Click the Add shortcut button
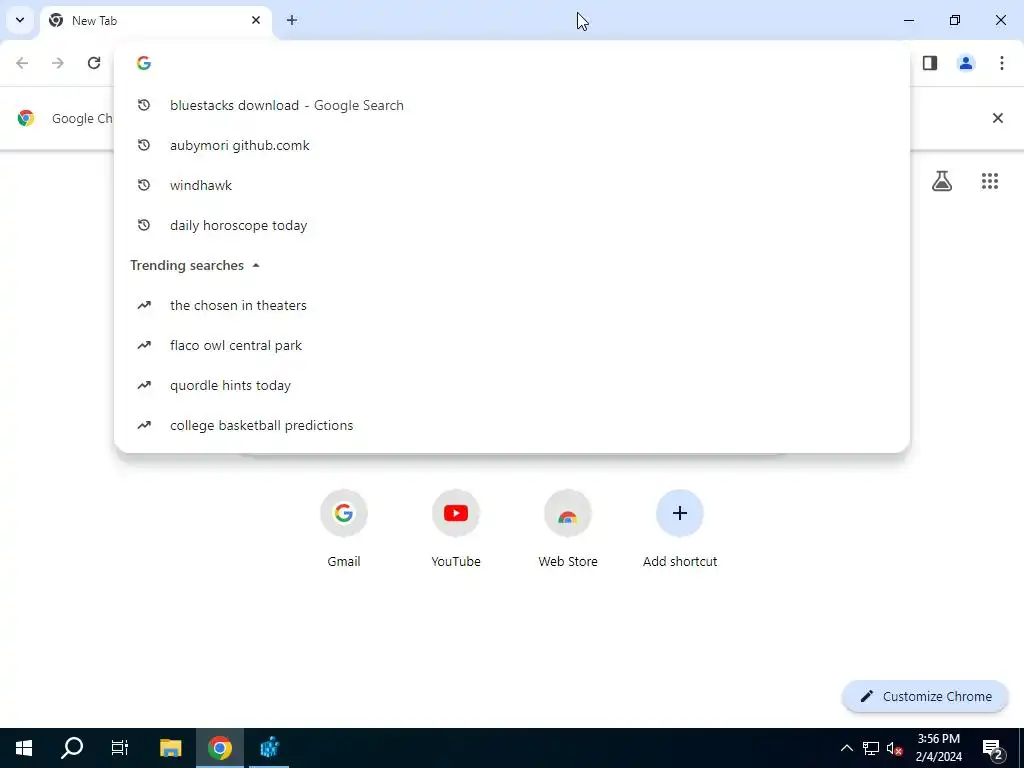The height and width of the screenshot is (768, 1024). (680, 528)
